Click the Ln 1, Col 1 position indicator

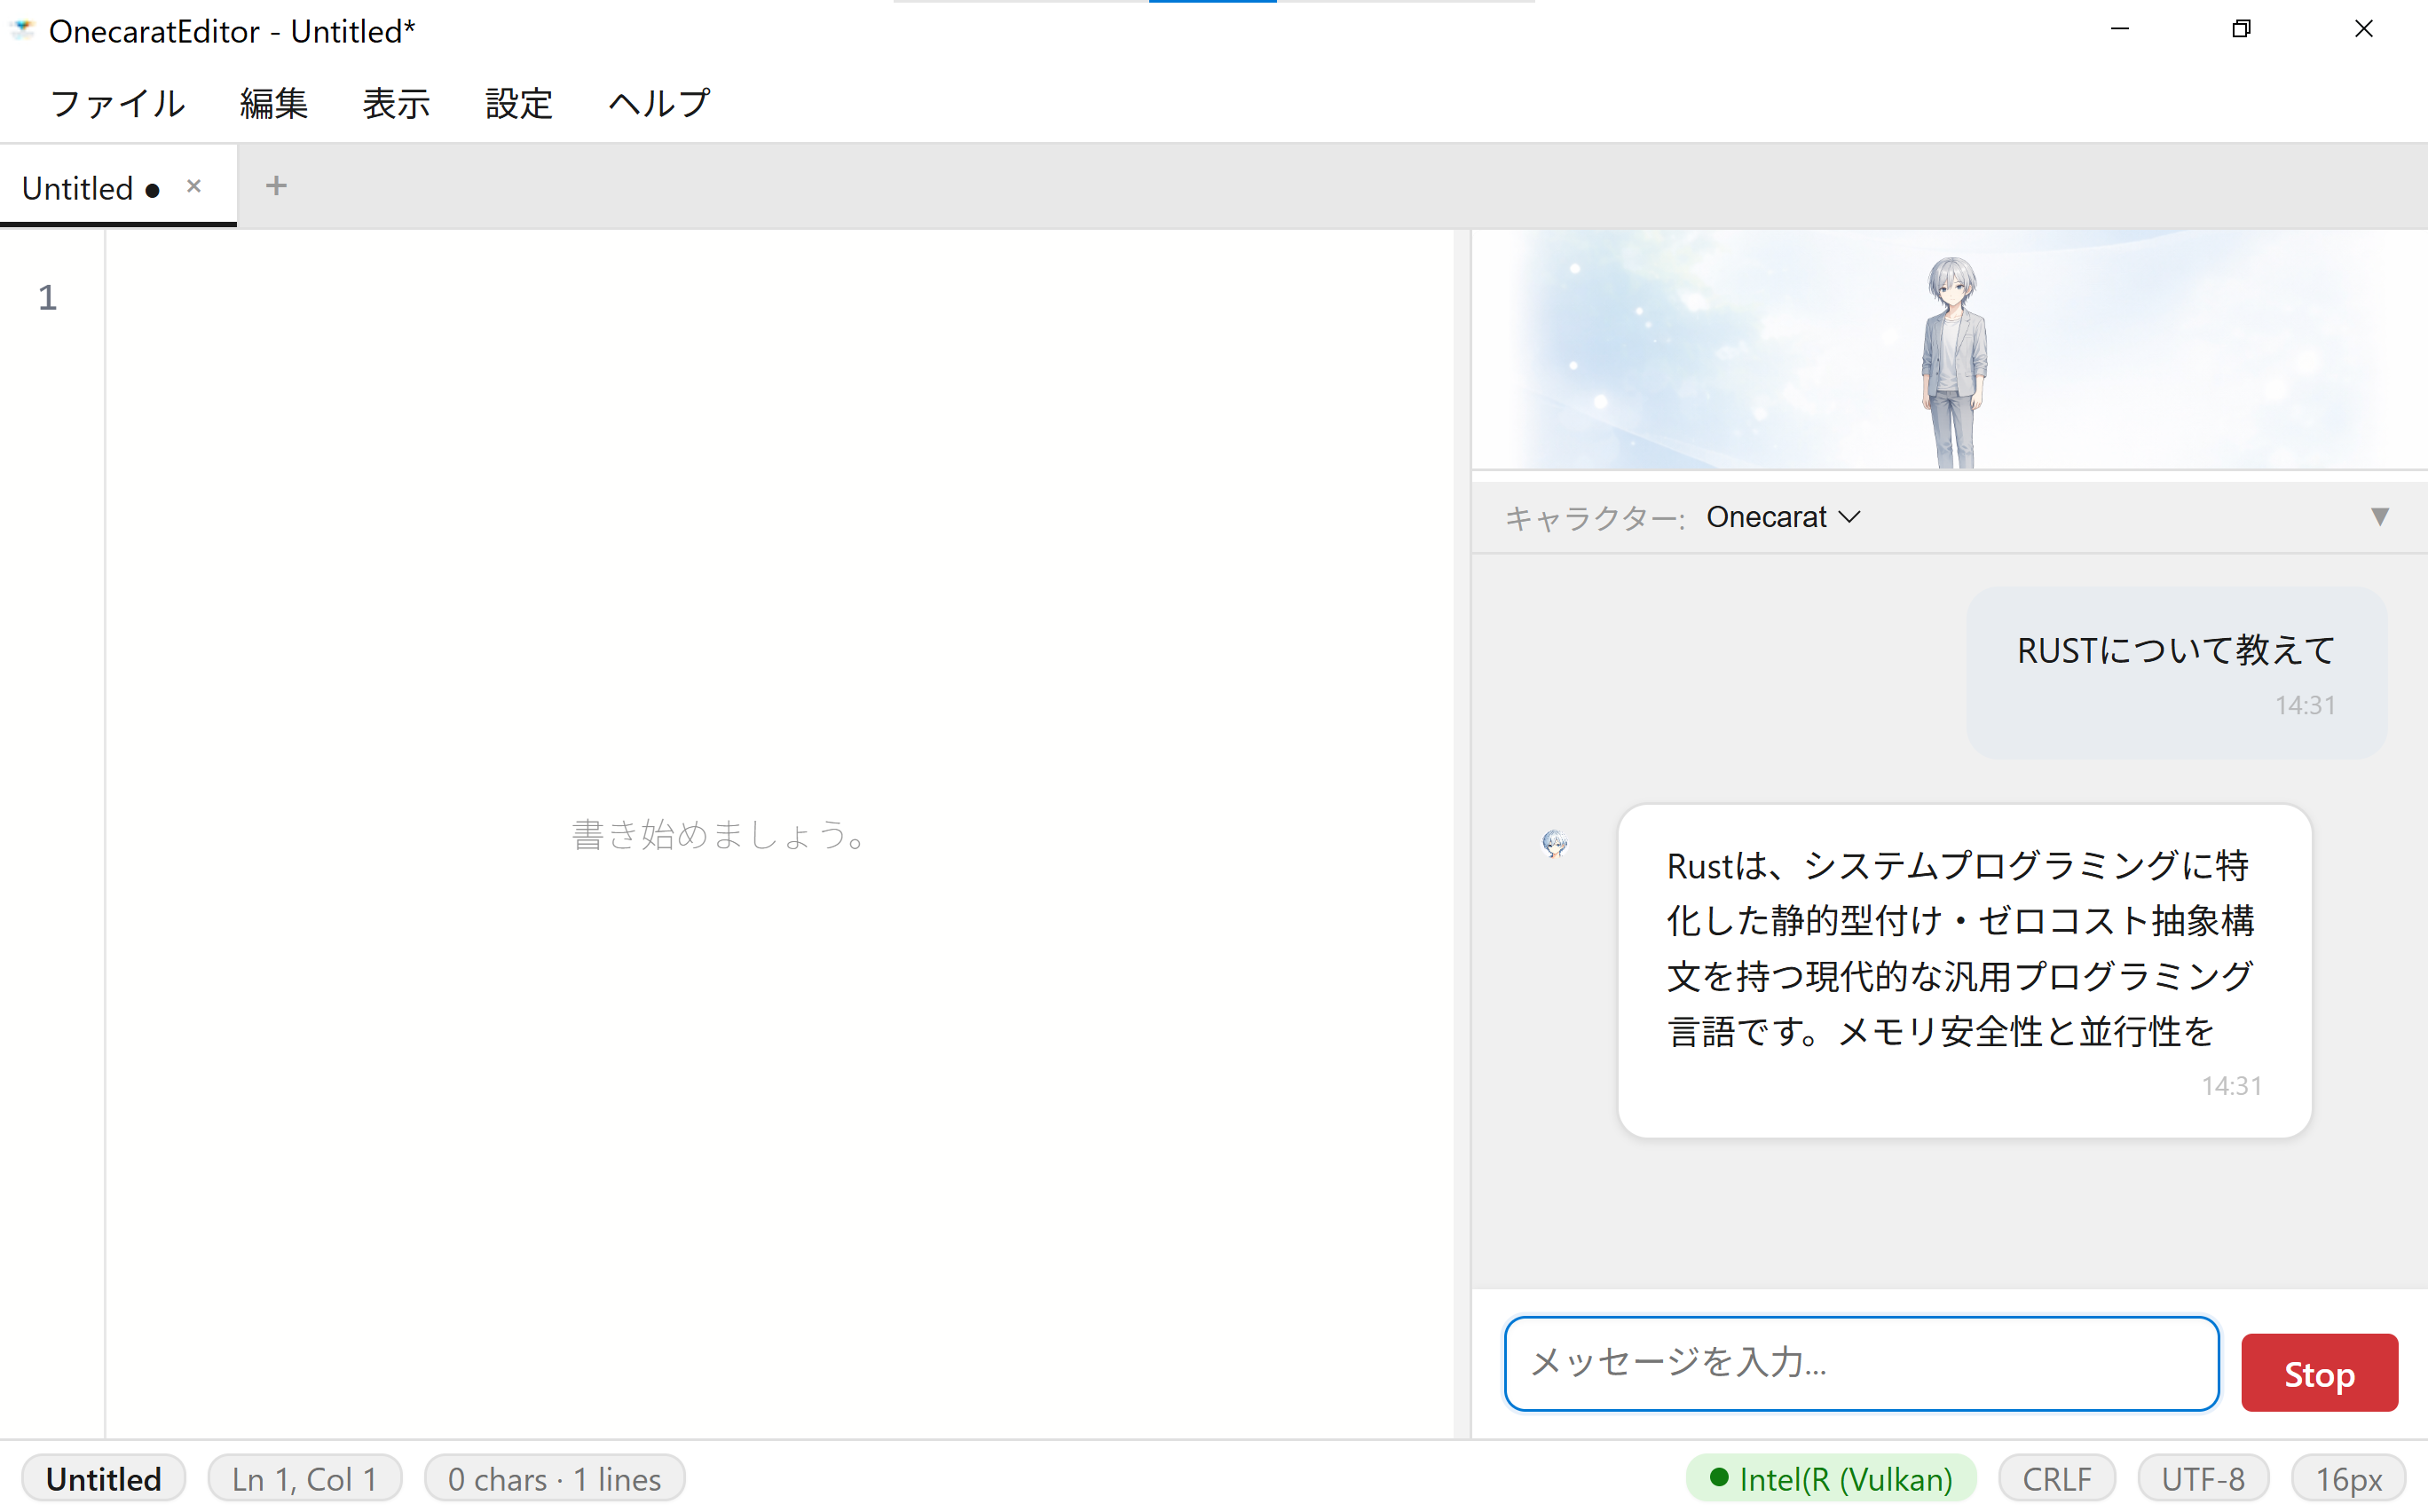point(304,1478)
